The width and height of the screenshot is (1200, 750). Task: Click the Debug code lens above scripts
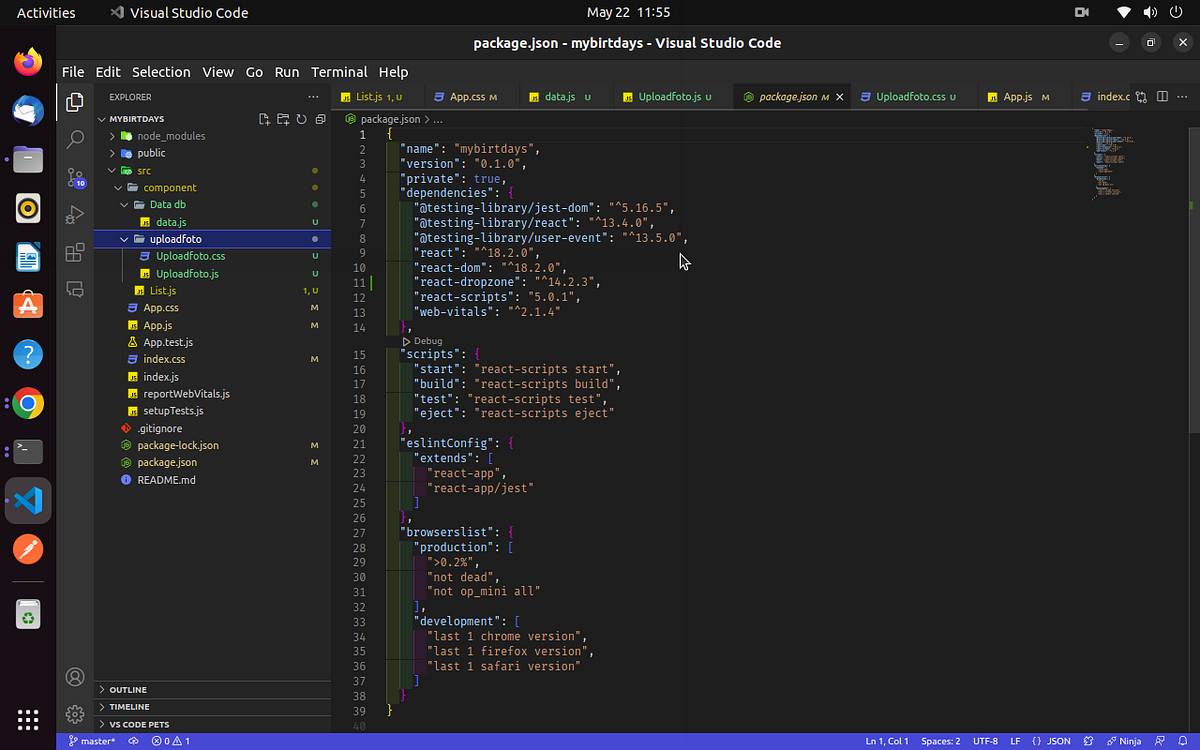[x=422, y=341]
